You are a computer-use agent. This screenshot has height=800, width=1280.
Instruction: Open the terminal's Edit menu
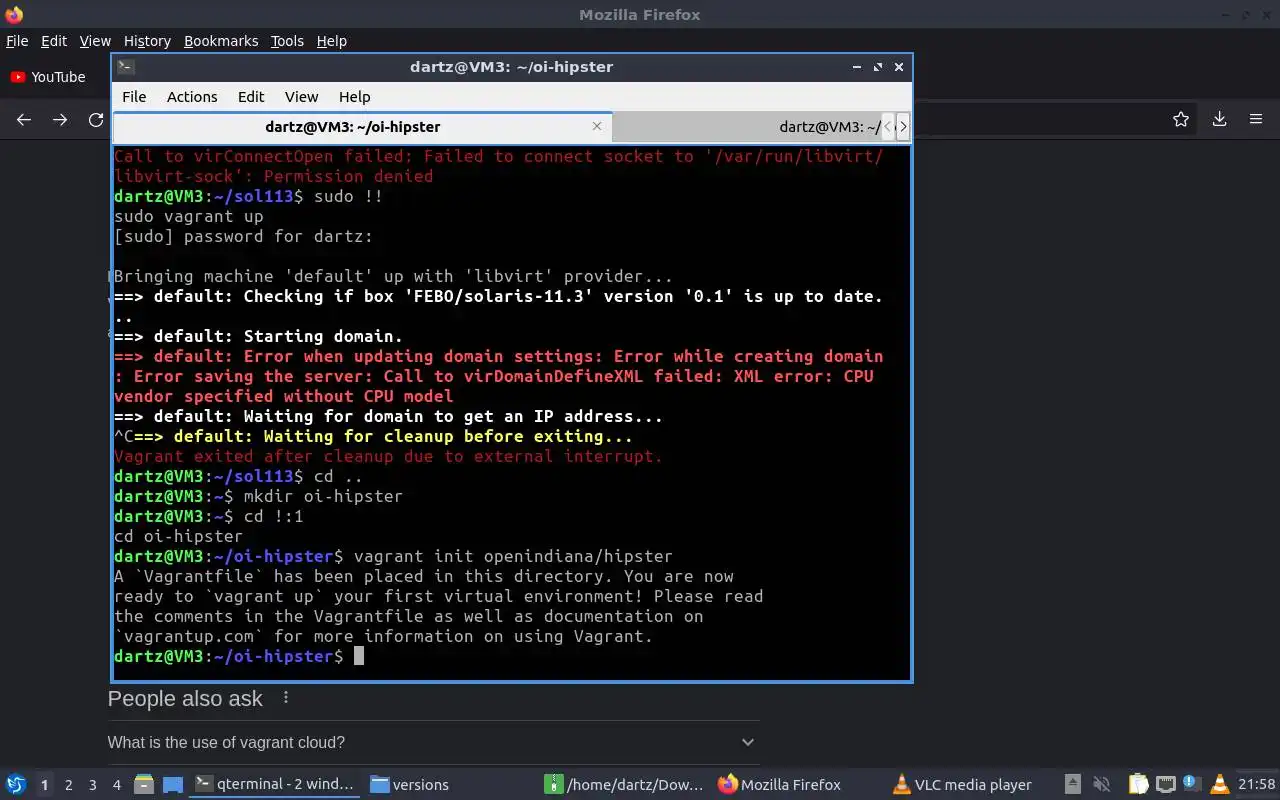[x=251, y=97]
